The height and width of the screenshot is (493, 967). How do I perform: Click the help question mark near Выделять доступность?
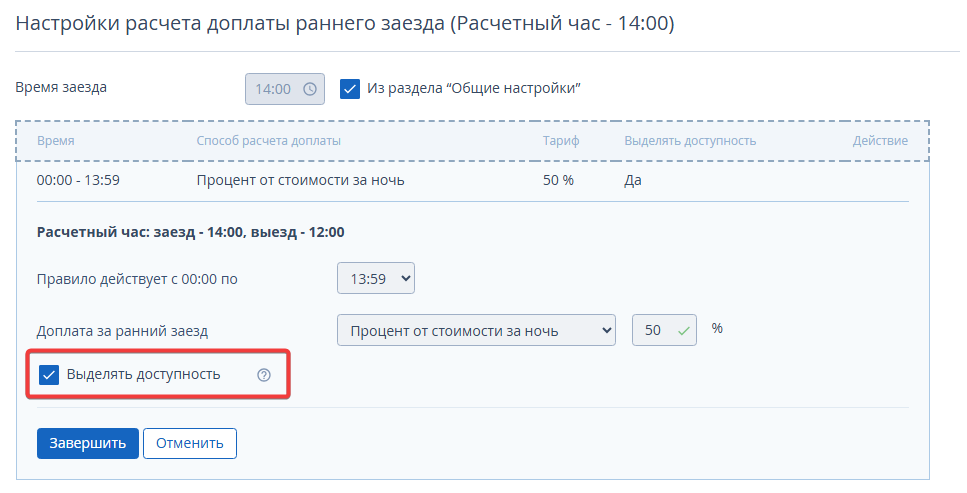pyautogui.click(x=264, y=375)
